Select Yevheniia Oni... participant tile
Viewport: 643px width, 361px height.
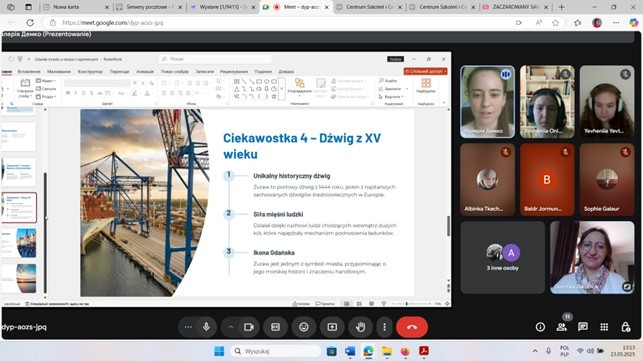[547, 102]
